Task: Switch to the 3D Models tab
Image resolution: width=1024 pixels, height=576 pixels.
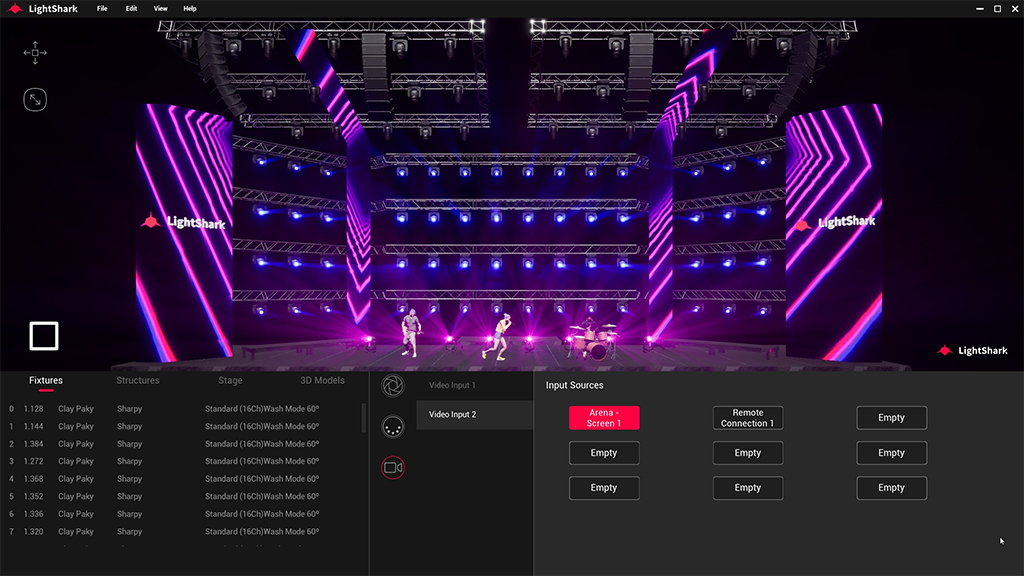Action: 322,381
